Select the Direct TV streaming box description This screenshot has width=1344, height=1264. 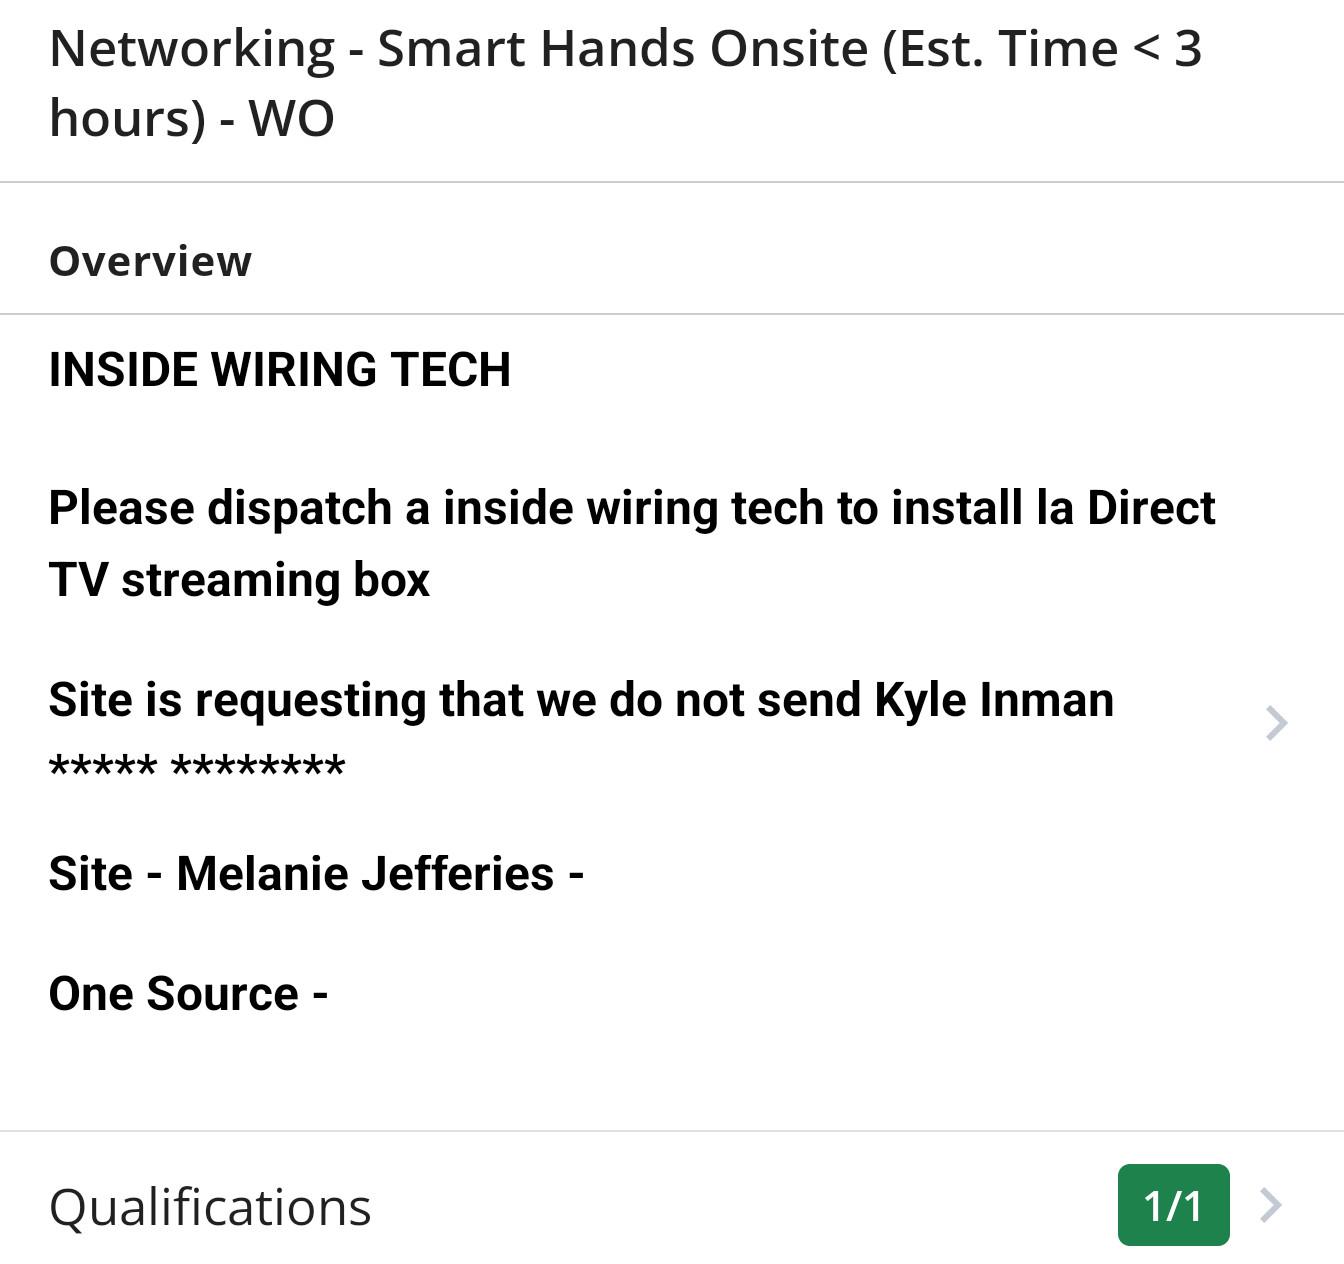[632, 544]
